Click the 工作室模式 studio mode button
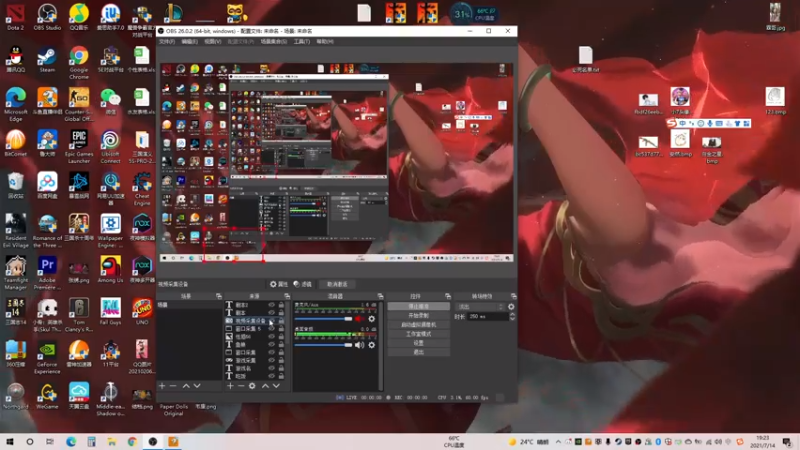 (418, 334)
